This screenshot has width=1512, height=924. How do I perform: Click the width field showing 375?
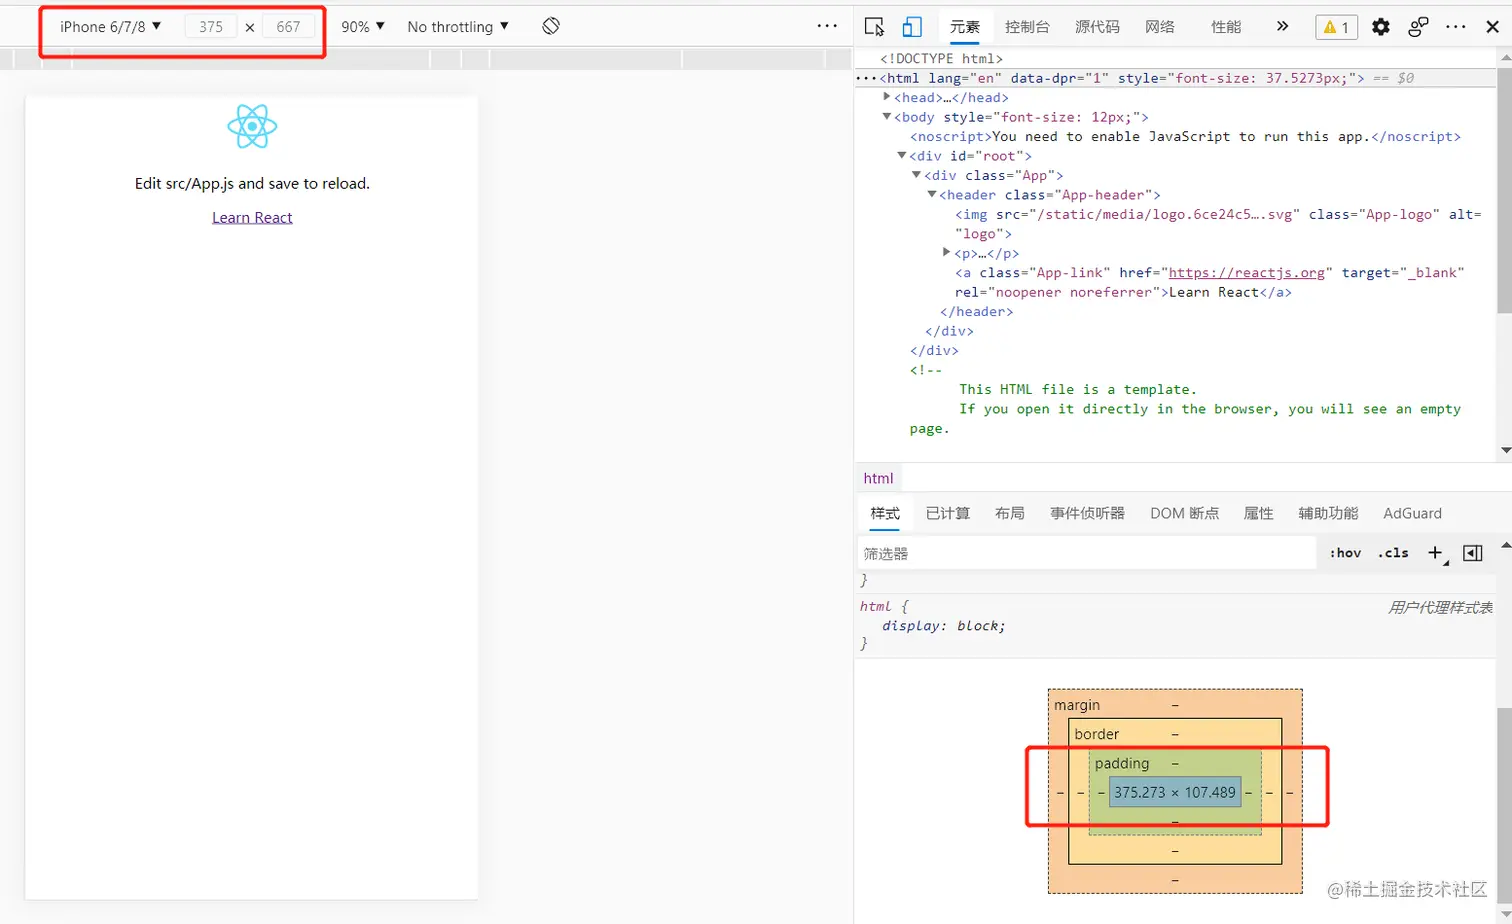click(x=211, y=27)
